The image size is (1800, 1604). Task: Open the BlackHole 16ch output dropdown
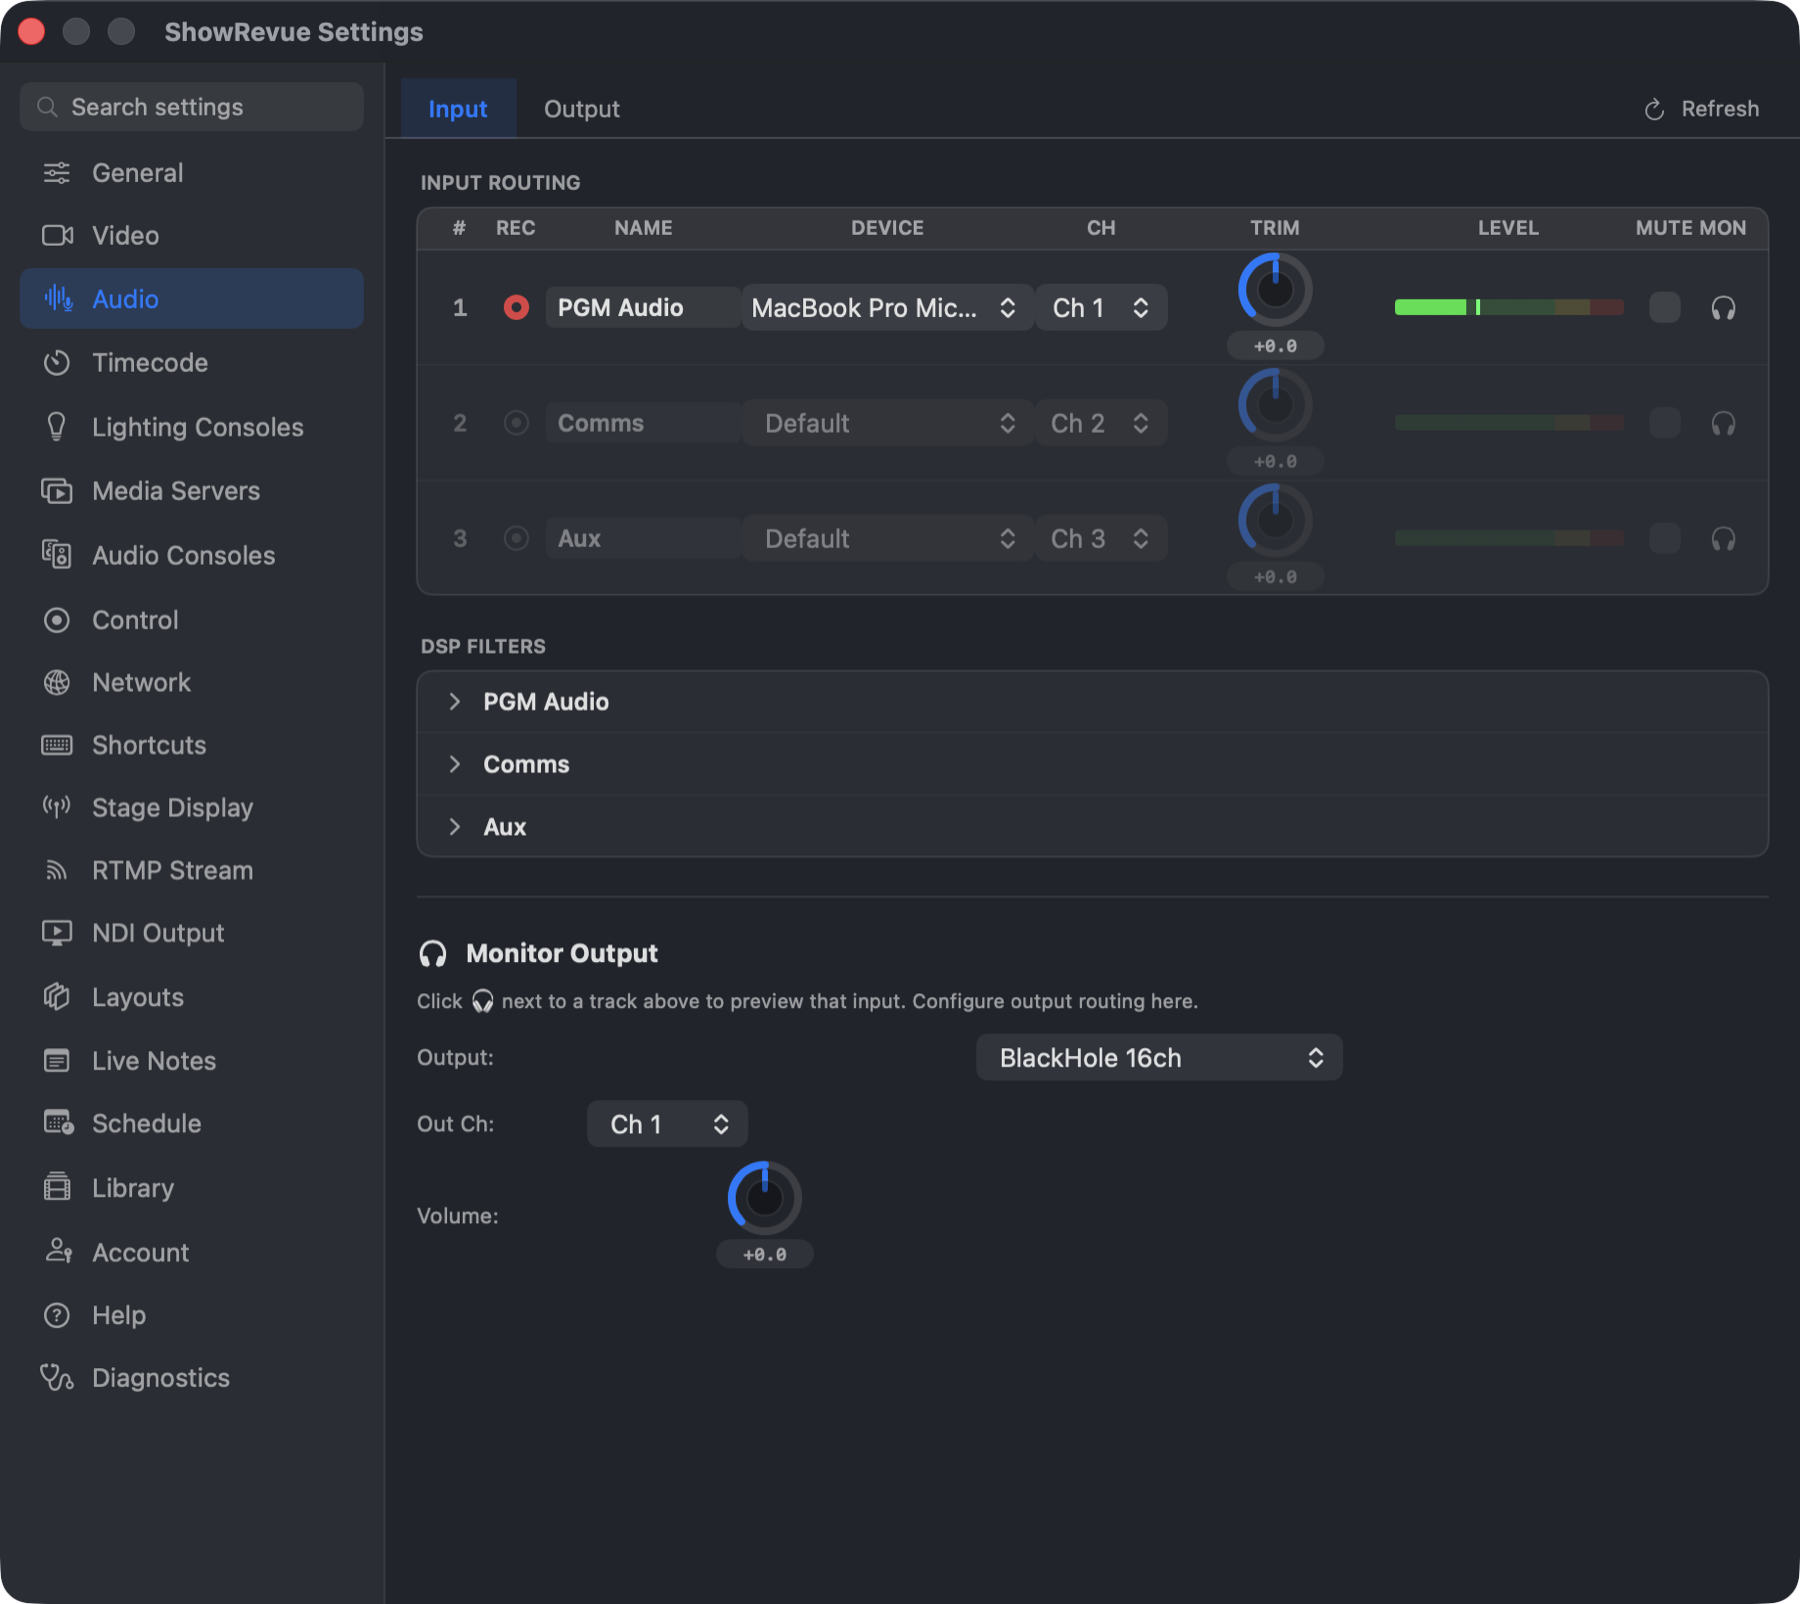point(1159,1057)
